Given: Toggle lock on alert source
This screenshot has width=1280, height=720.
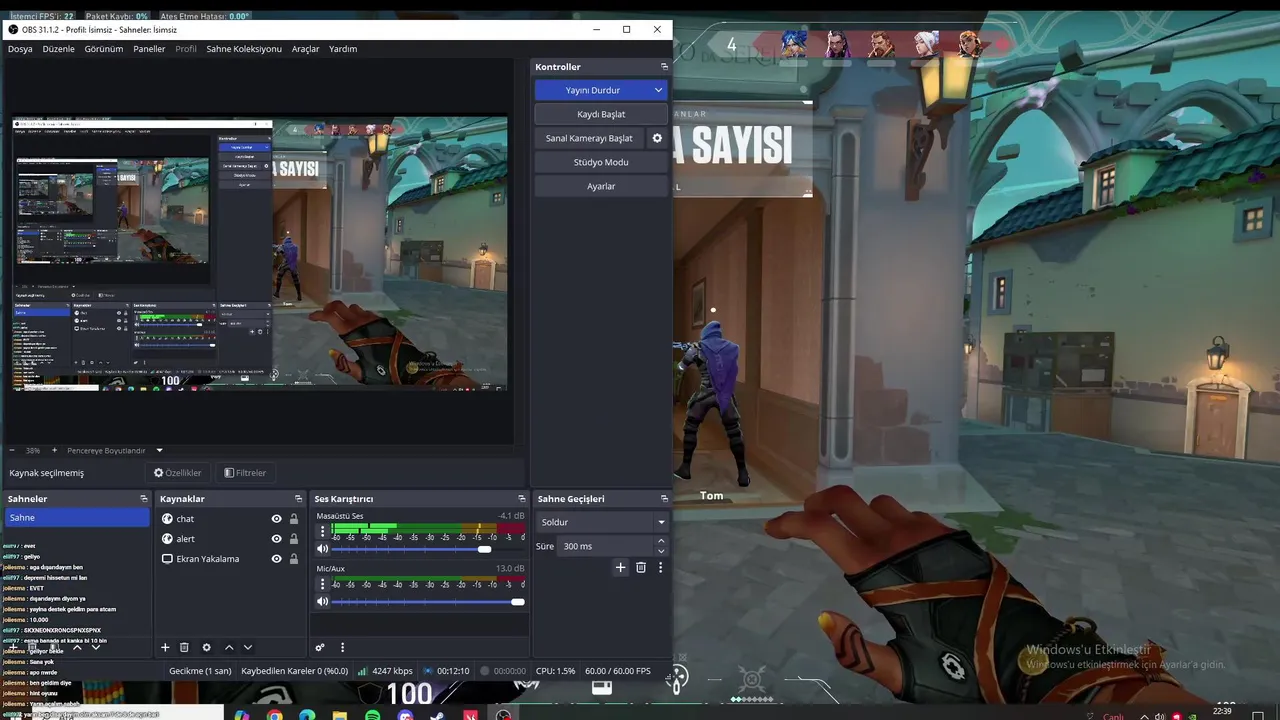Looking at the screenshot, I should point(294,539).
